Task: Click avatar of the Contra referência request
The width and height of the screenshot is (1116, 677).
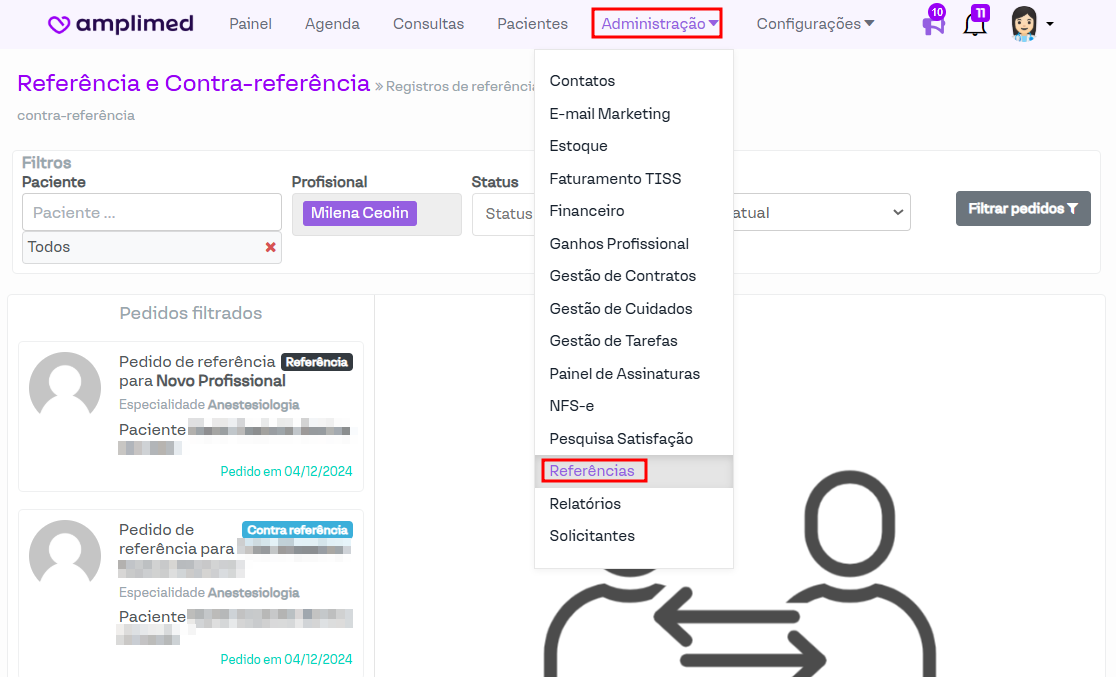Action: (65, 556)
